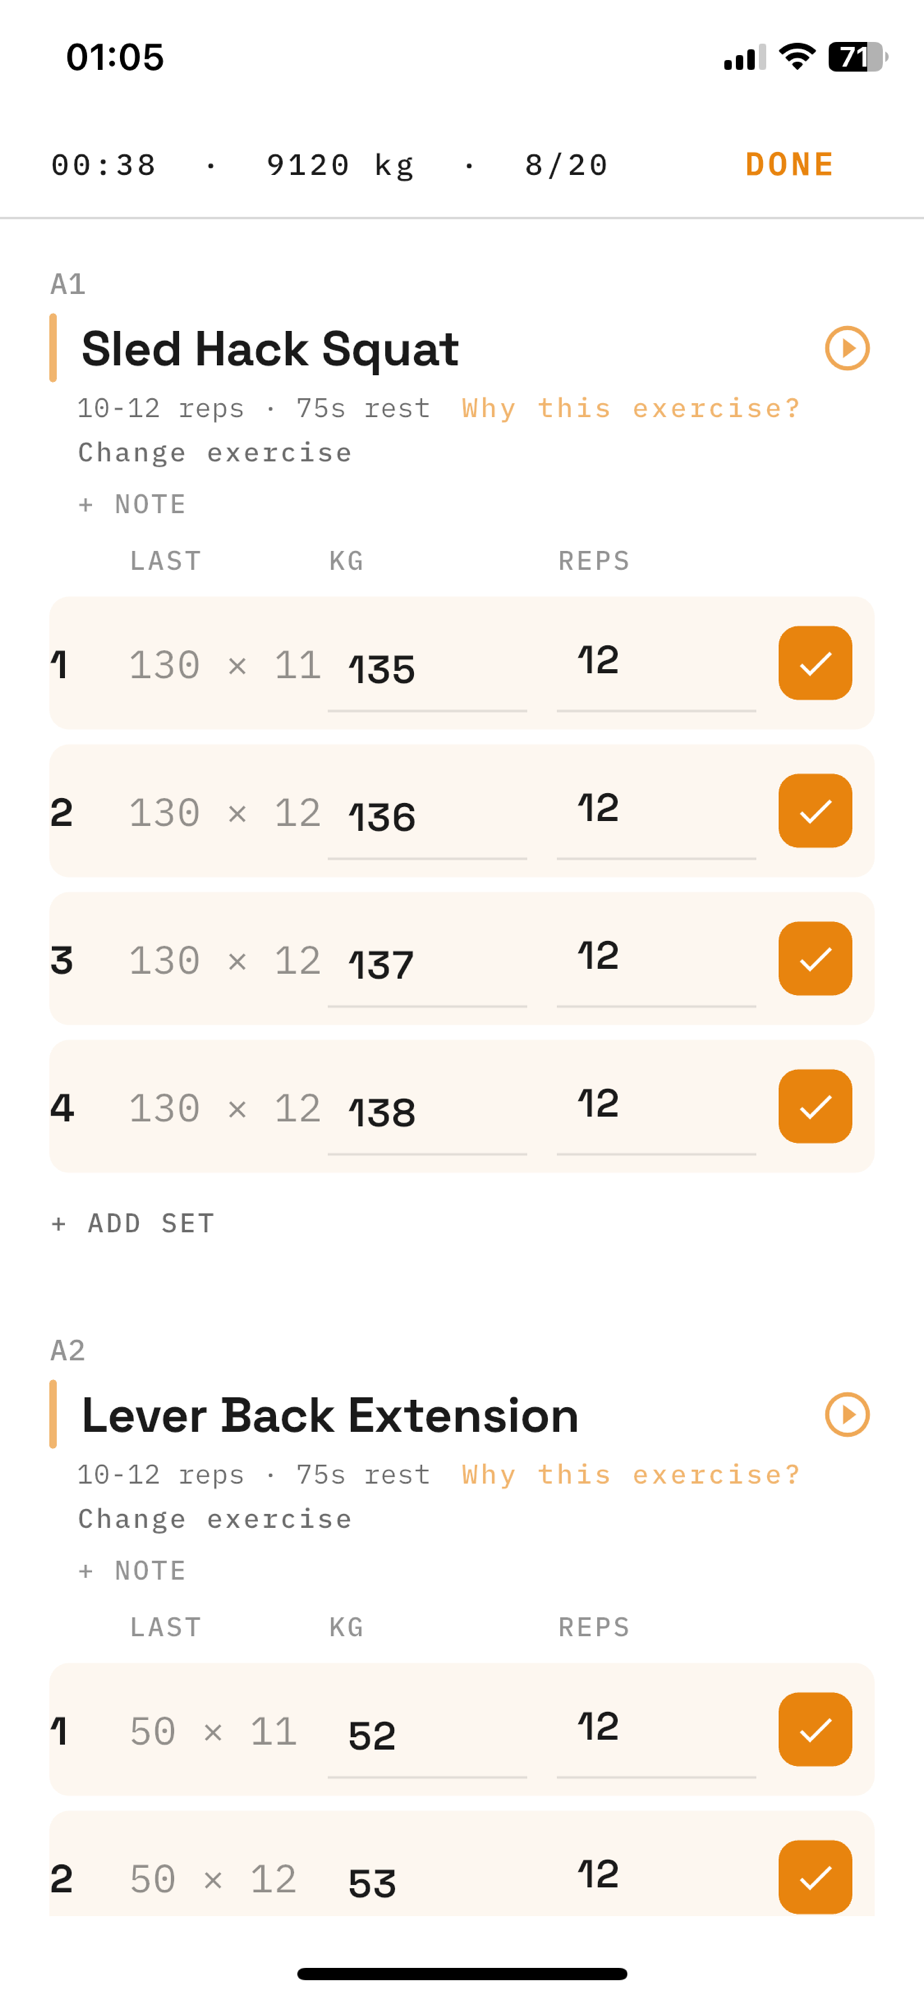Edit the 52 kg field for back extension
The width and height of the screenshot is (924, 2000).
click(x=427, y=1735)
